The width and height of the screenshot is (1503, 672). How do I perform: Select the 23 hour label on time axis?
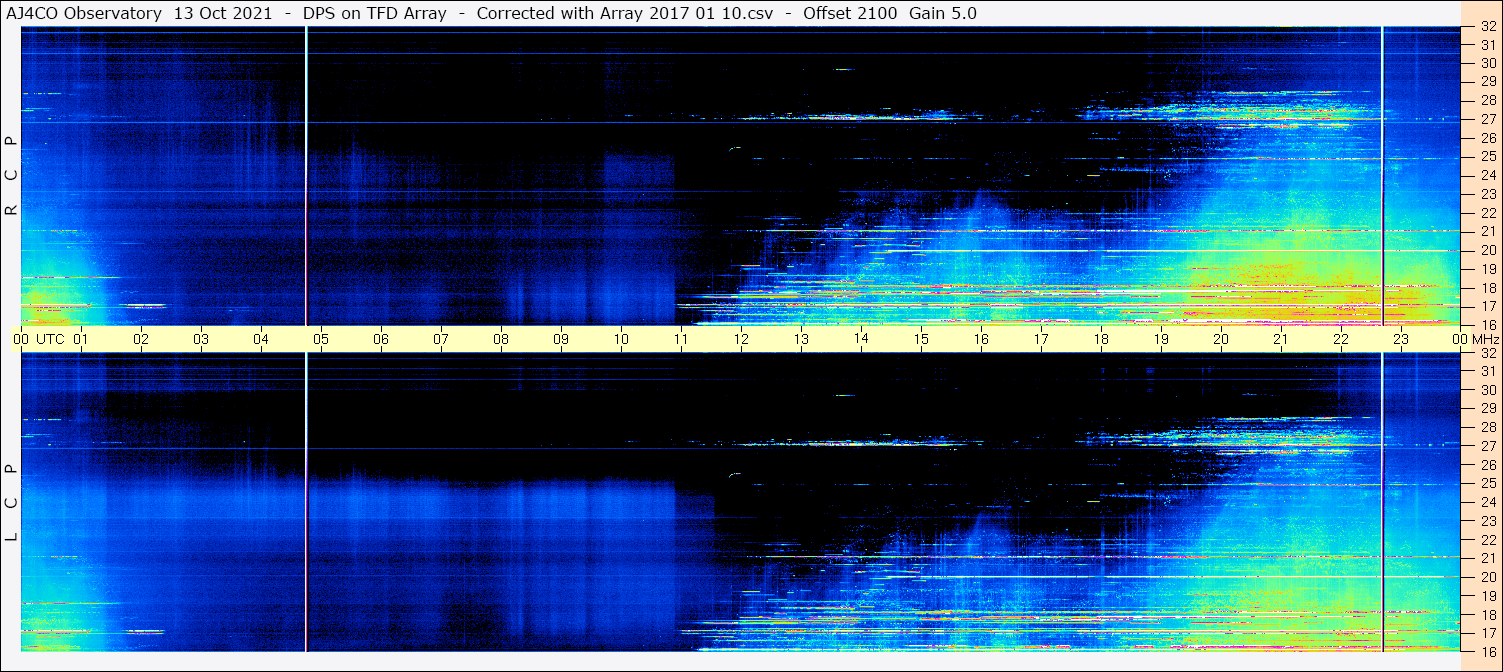(1401, 339)
